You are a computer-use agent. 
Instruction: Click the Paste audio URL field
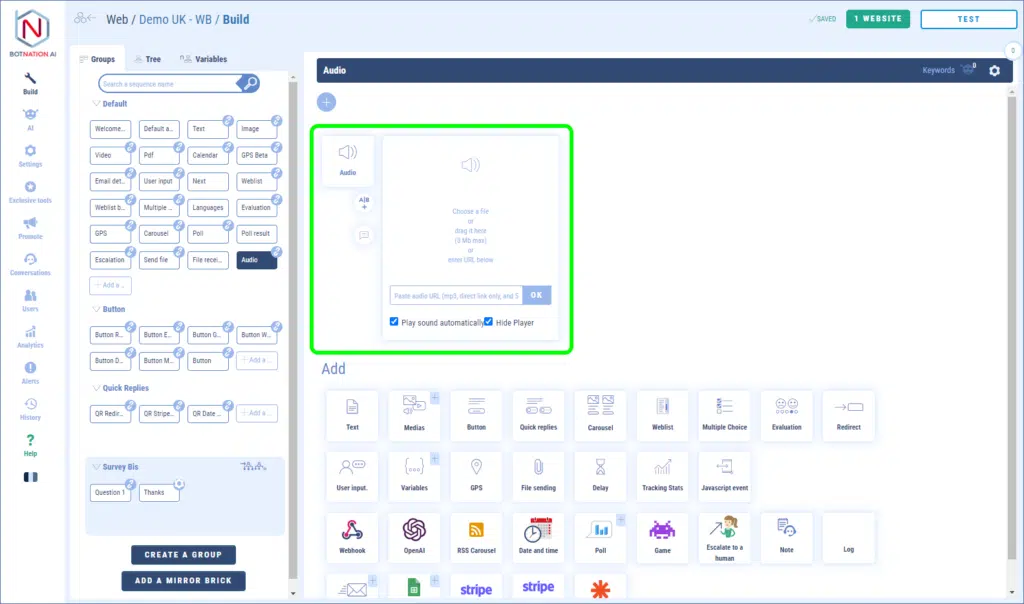coord(455,296)
